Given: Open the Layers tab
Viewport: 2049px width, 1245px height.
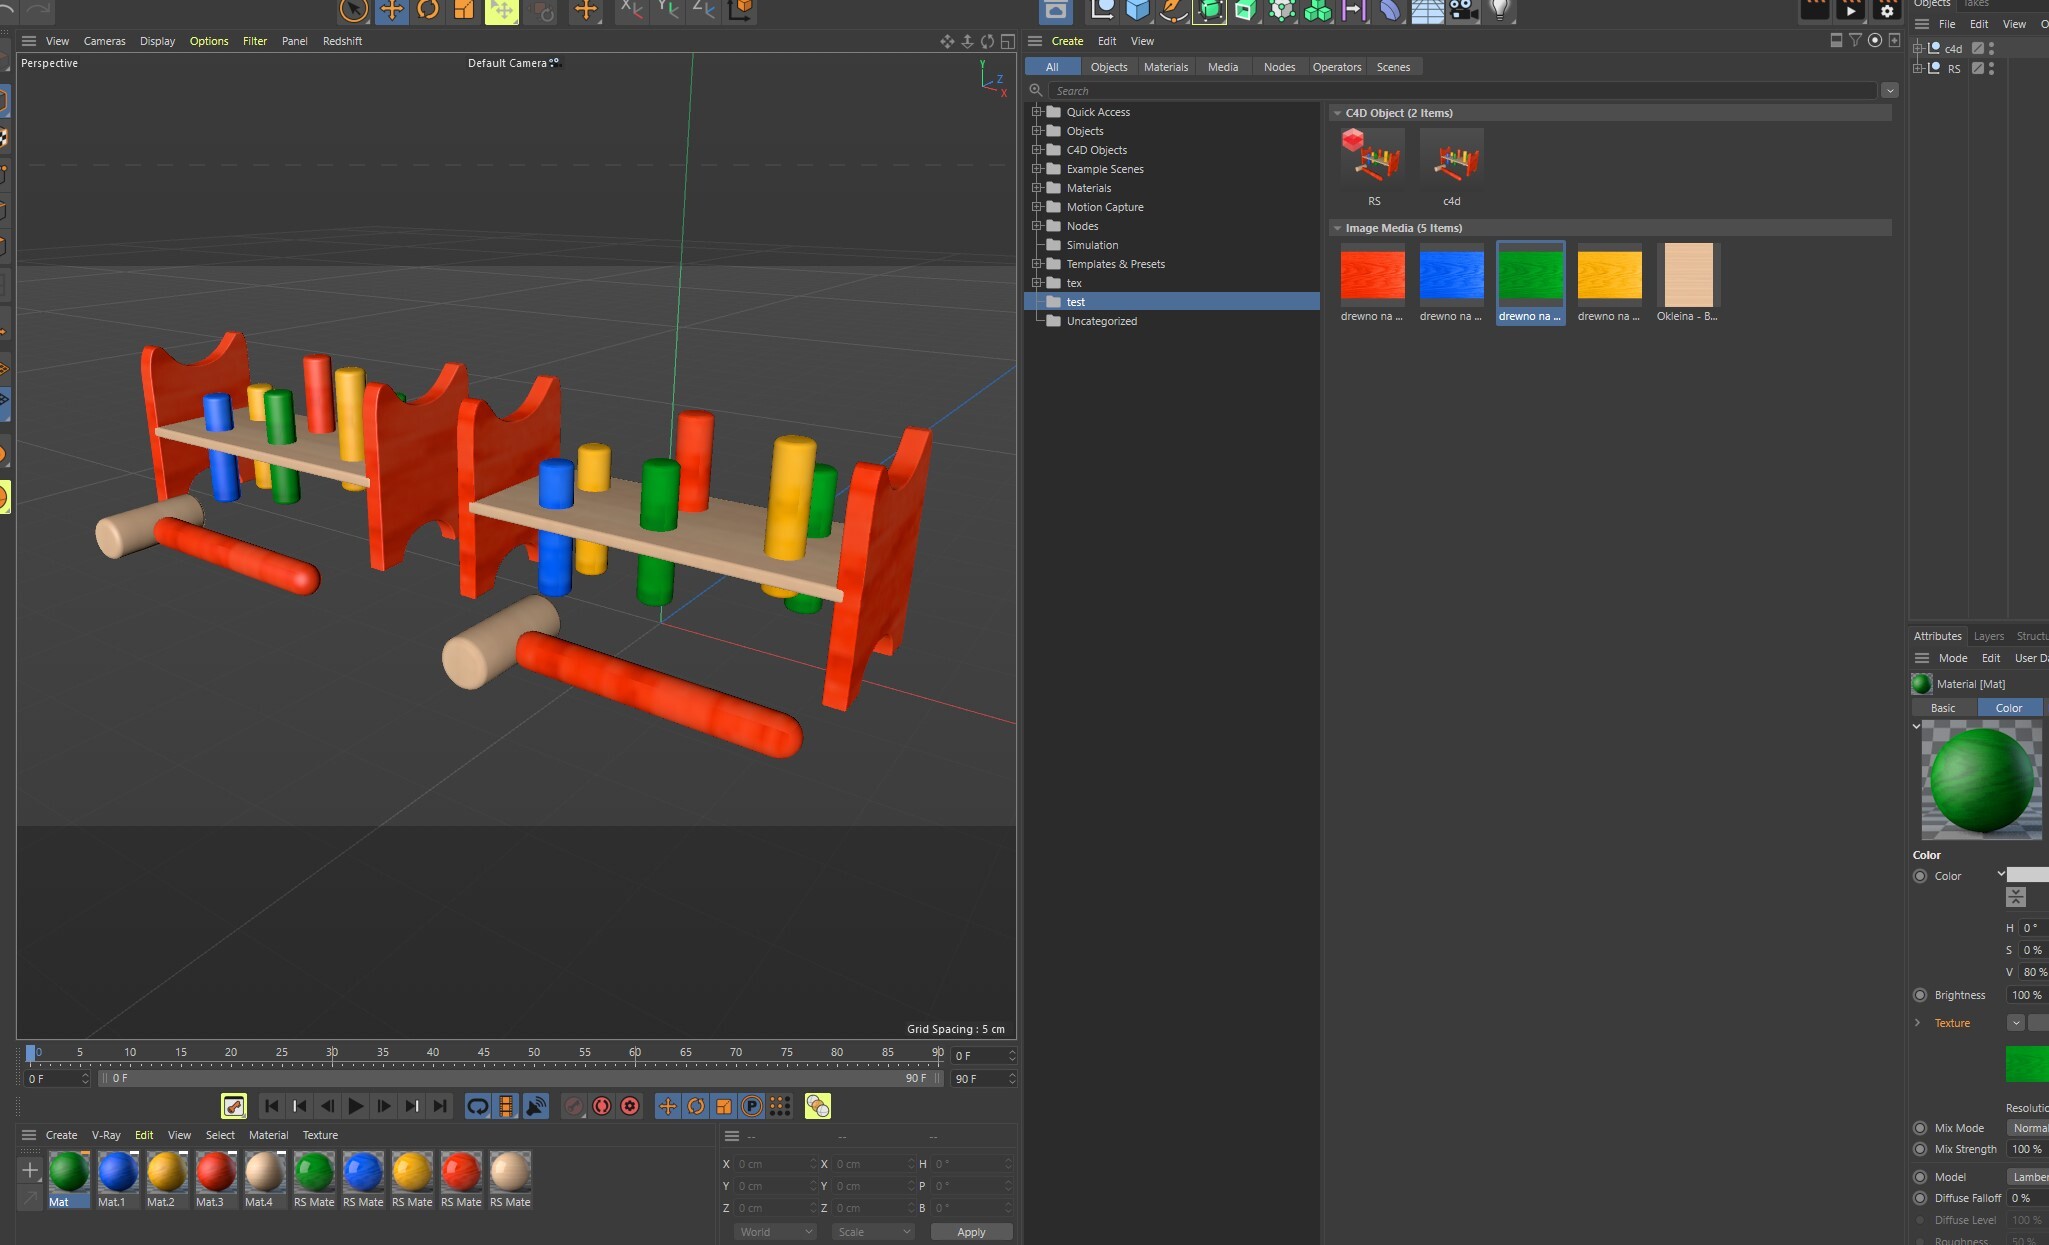Looking at the screenshot, I should [x=1988, y=636].
